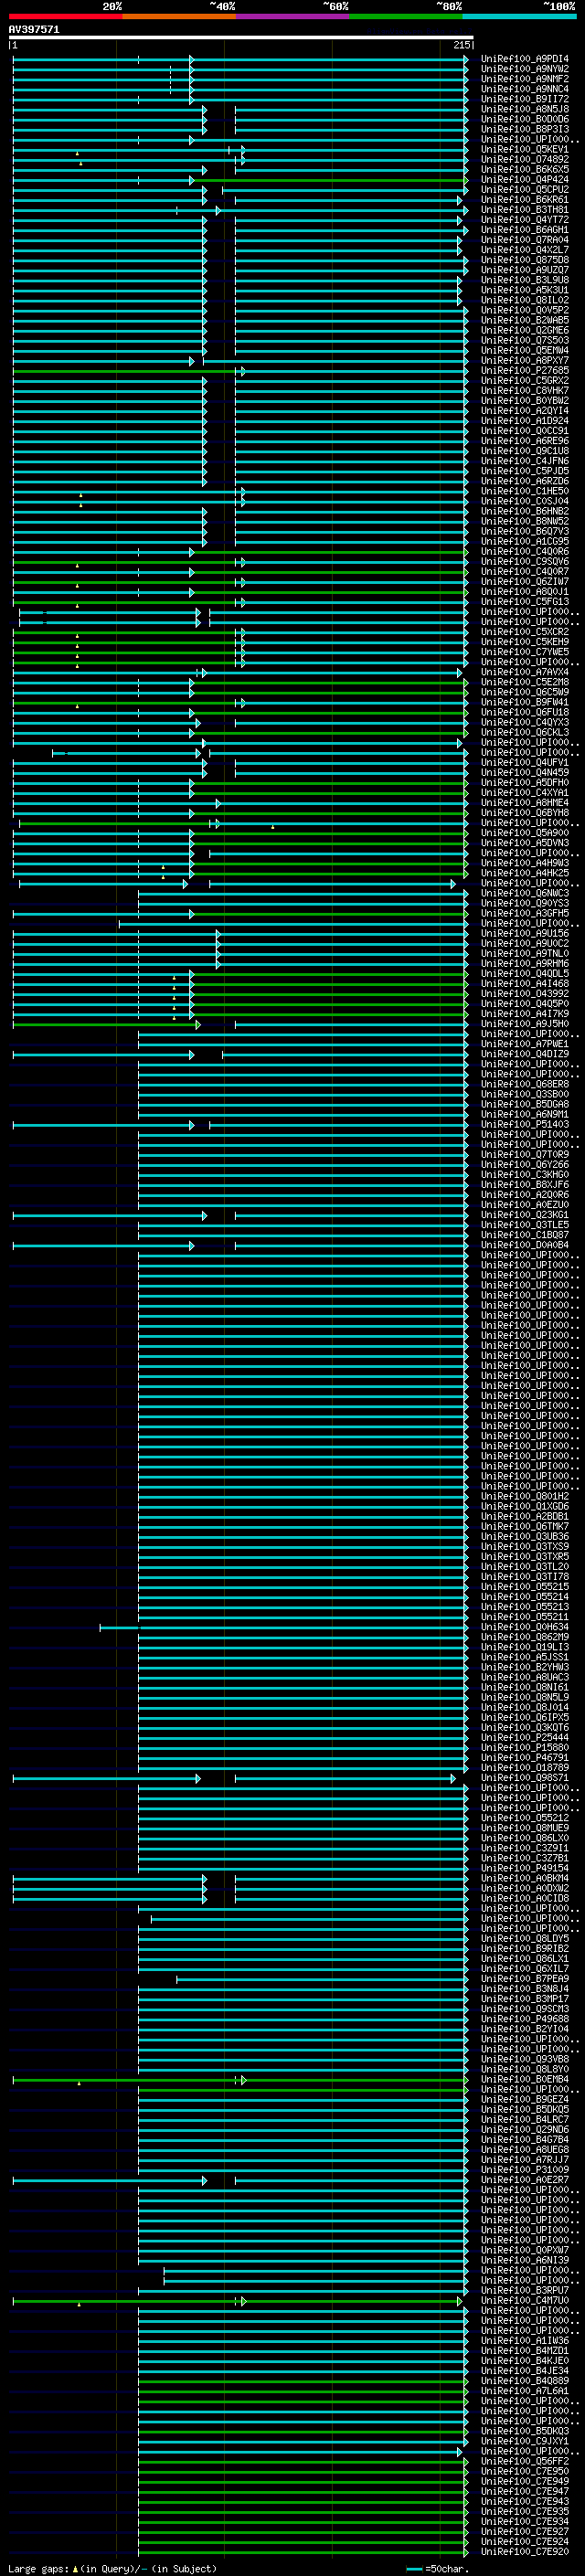Select label UniRef100_Q801H2
This screenshot has height=2576, width=585.
(524, 1496)
